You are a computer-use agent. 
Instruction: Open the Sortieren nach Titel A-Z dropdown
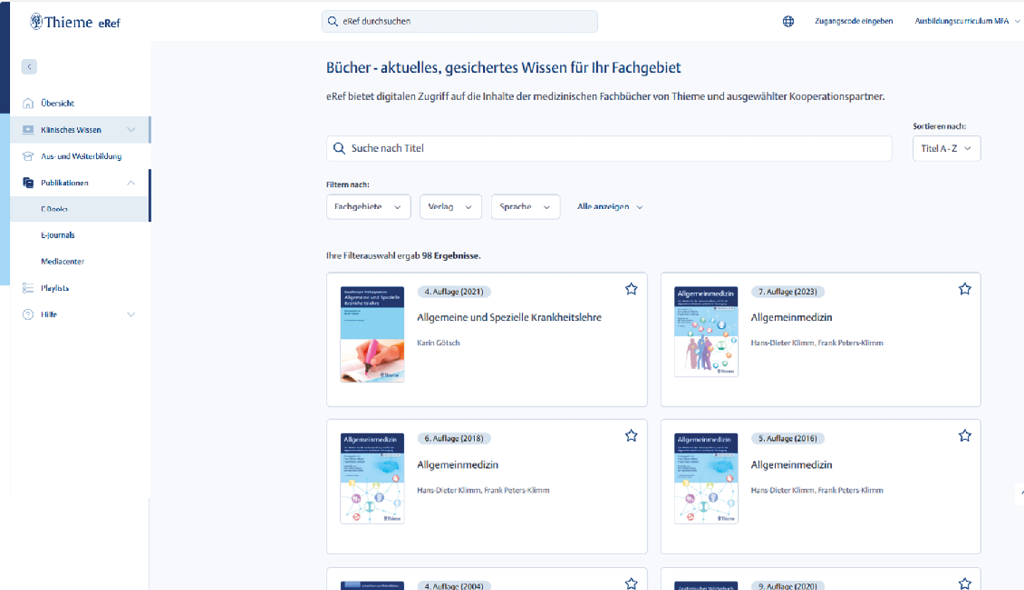click(946, 148)
